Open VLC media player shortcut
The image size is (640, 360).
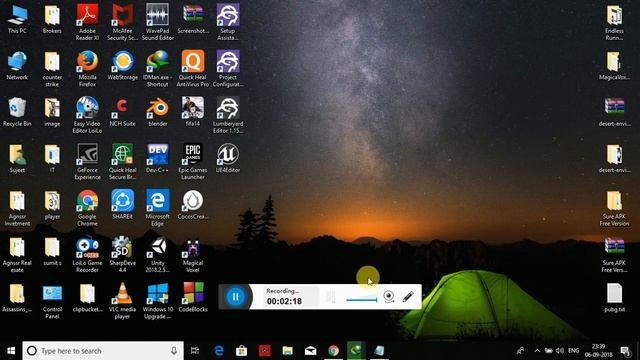(x=122, y=302)
